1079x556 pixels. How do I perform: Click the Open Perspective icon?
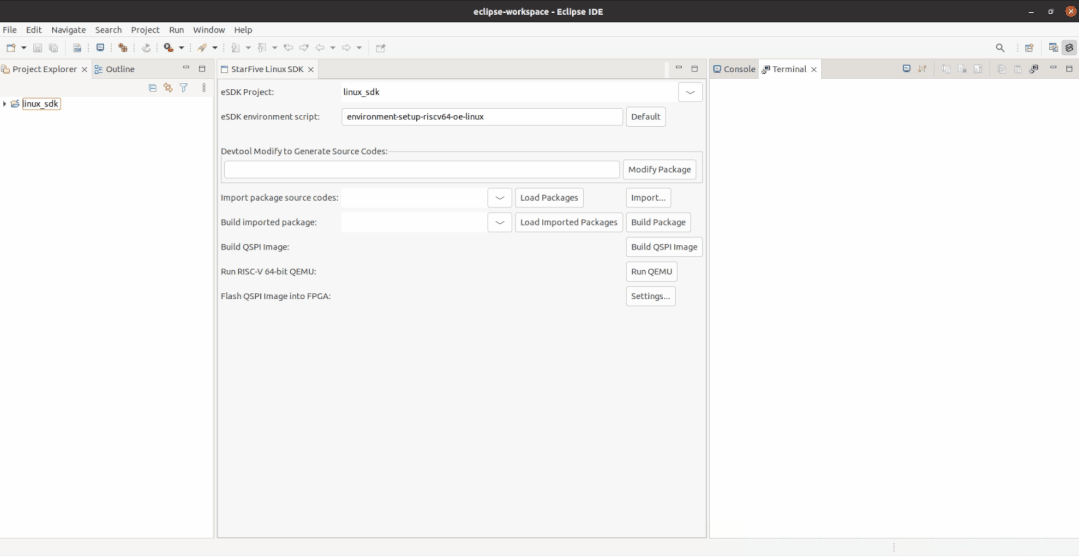point(1029,48)
